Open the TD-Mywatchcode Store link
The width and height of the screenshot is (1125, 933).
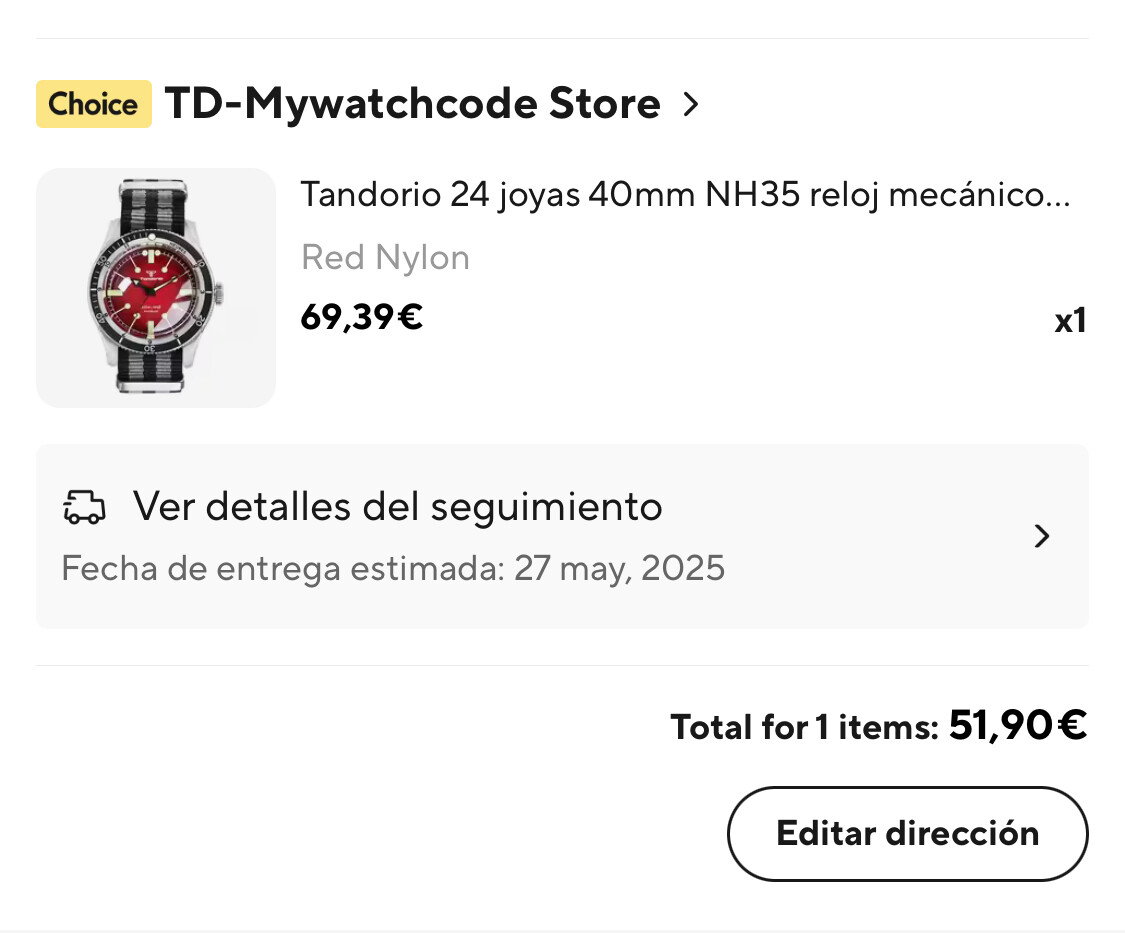click(412, 104)
